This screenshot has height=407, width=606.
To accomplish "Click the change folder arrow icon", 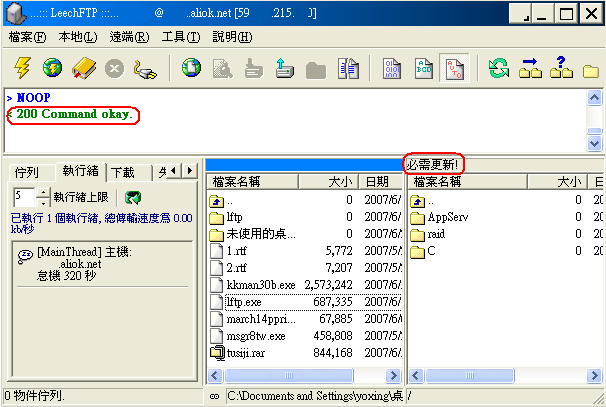I will pyautogui.click(x=530, y=68).
